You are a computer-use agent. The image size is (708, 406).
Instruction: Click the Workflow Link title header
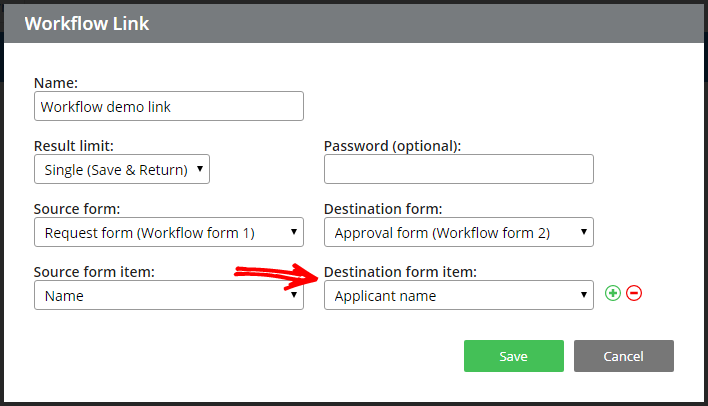click(x=87, y=23)
